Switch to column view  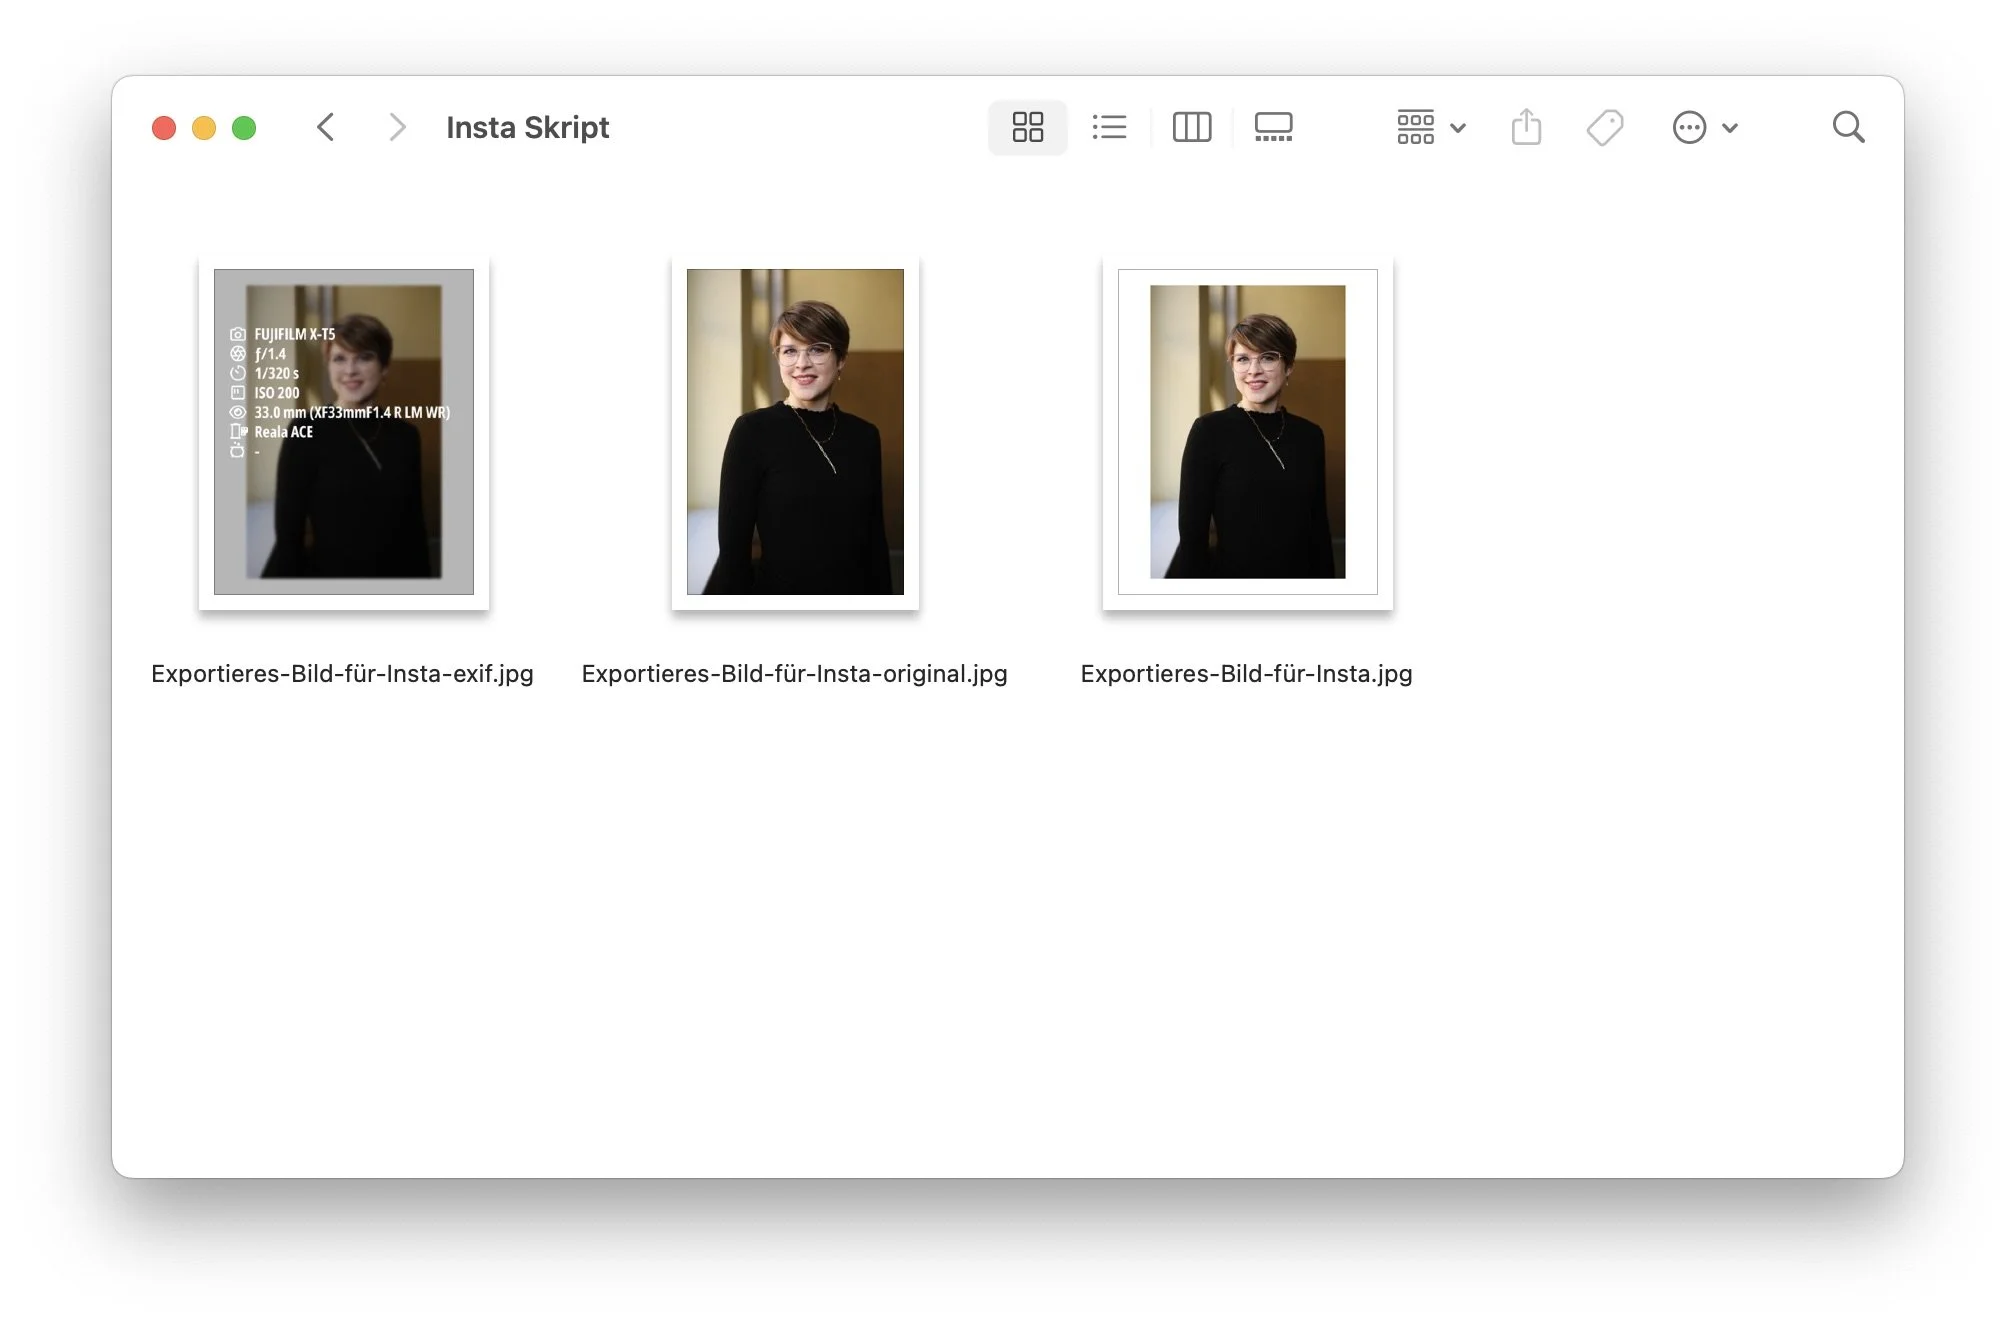(x=1191, y=128)
